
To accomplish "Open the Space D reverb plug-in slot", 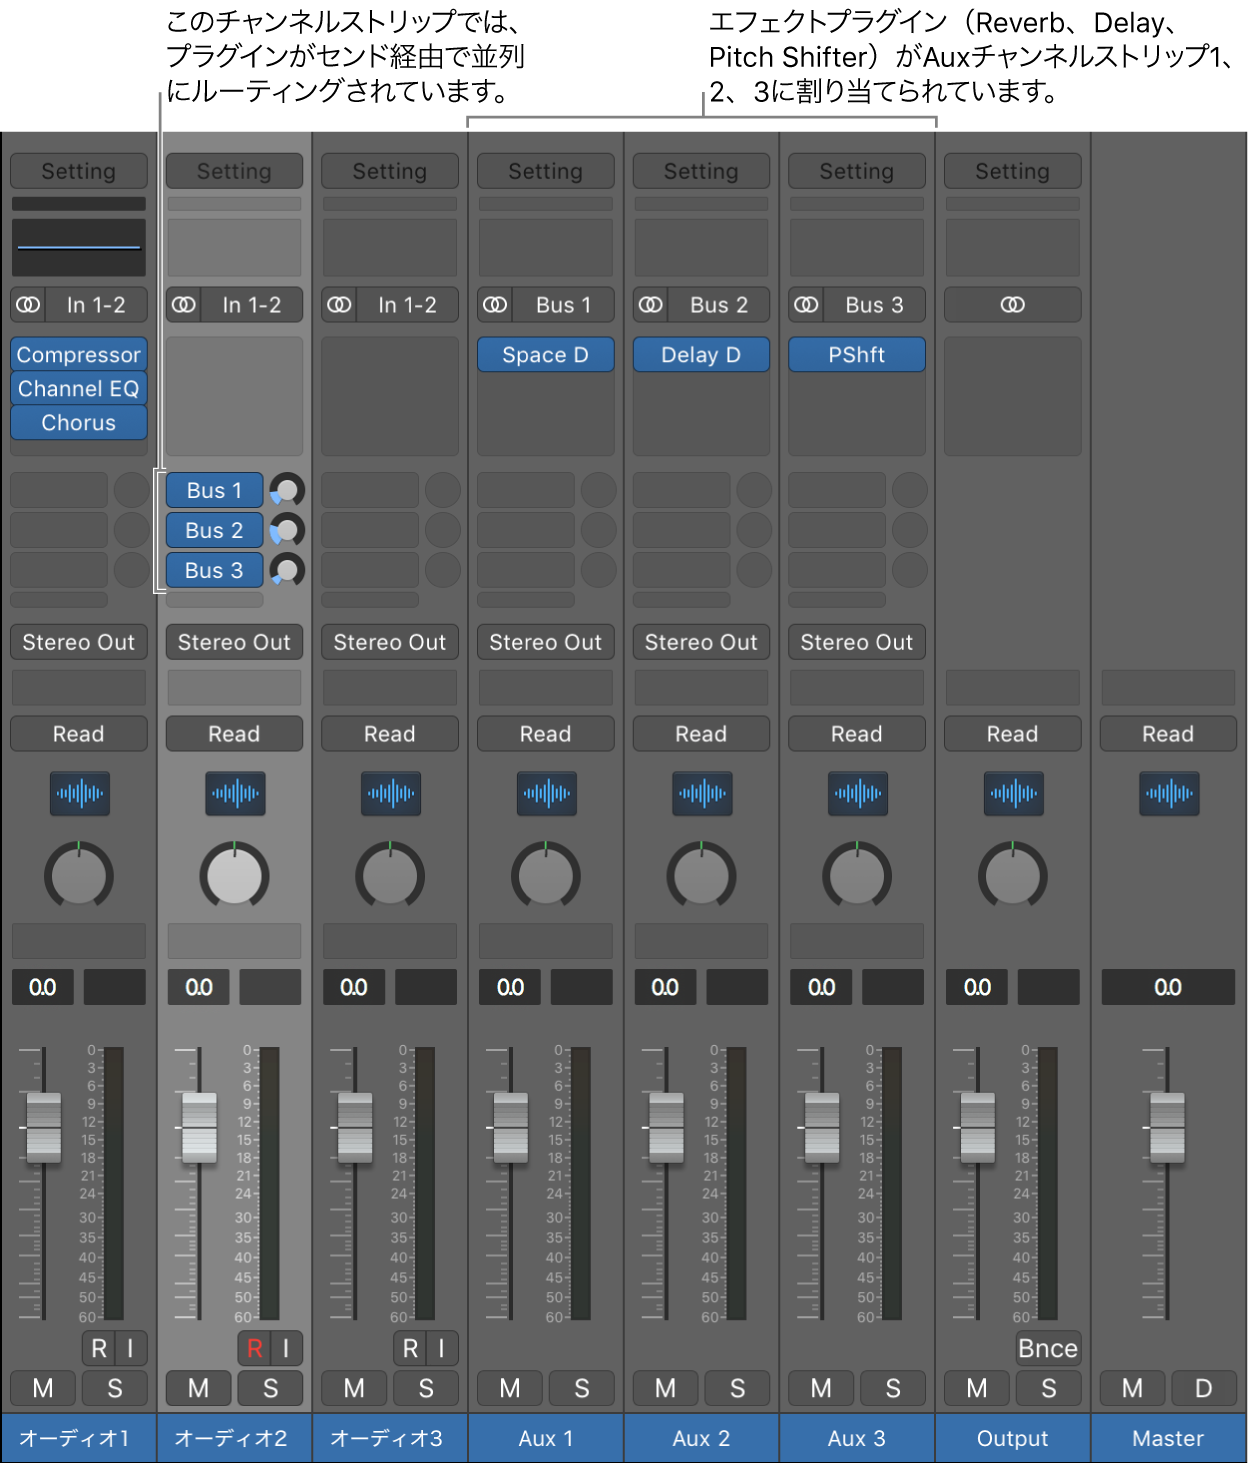I will pyautogui.click(x=545, y=355).
